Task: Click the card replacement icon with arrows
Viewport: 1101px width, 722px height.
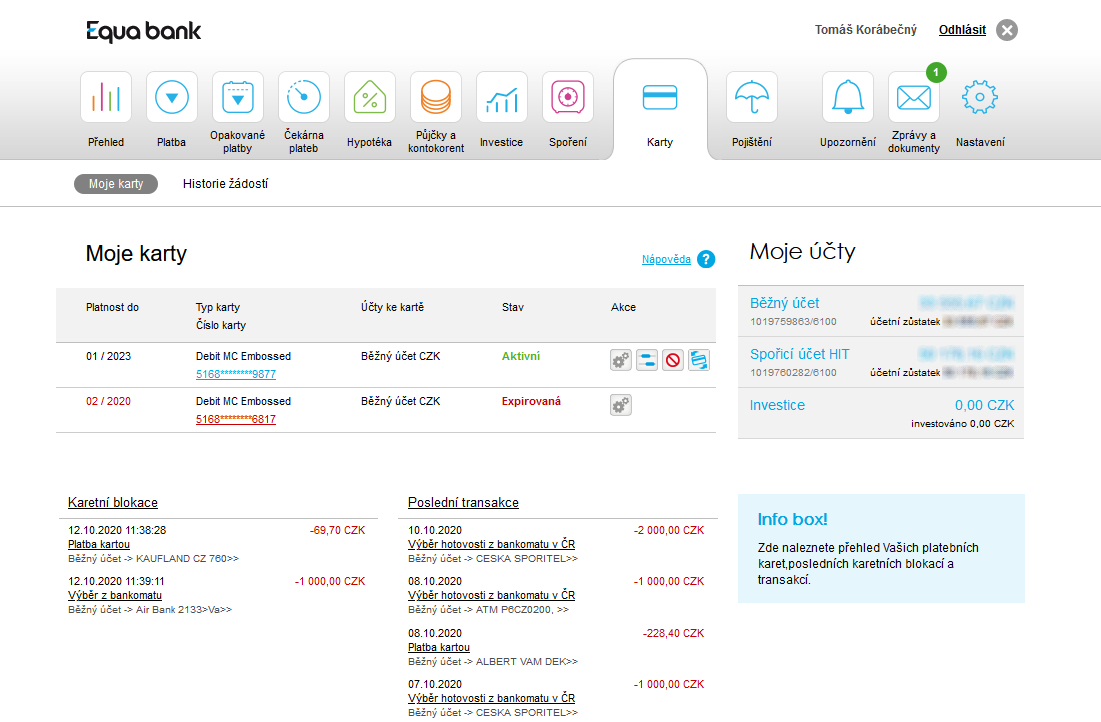Action: 699,361
